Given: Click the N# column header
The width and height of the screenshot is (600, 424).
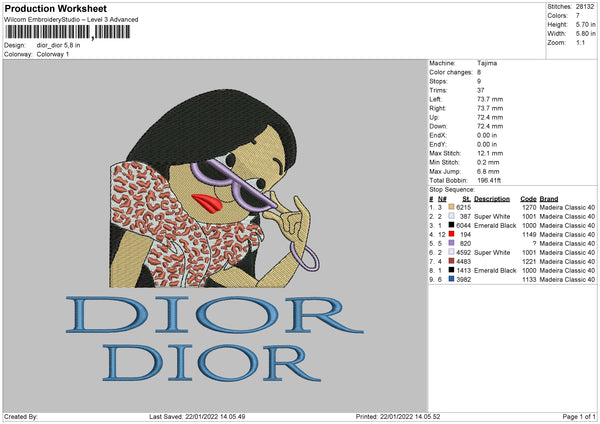Looking at the screenshot, I should coord(442,199).
